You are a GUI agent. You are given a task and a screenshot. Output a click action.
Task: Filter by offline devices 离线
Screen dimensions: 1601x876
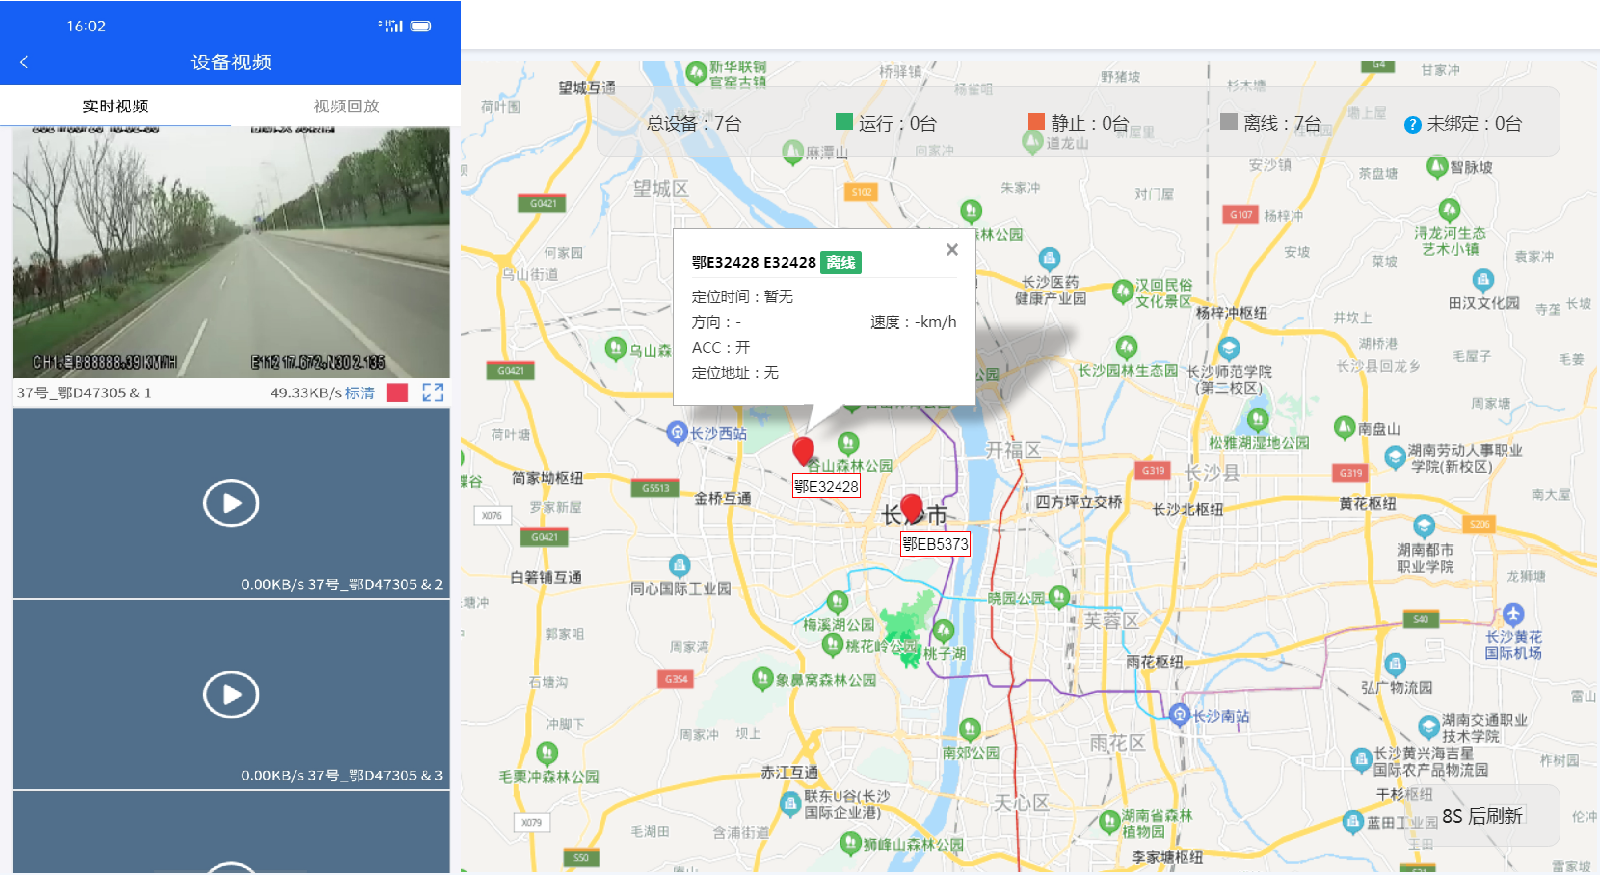(x=1270, y=123)
